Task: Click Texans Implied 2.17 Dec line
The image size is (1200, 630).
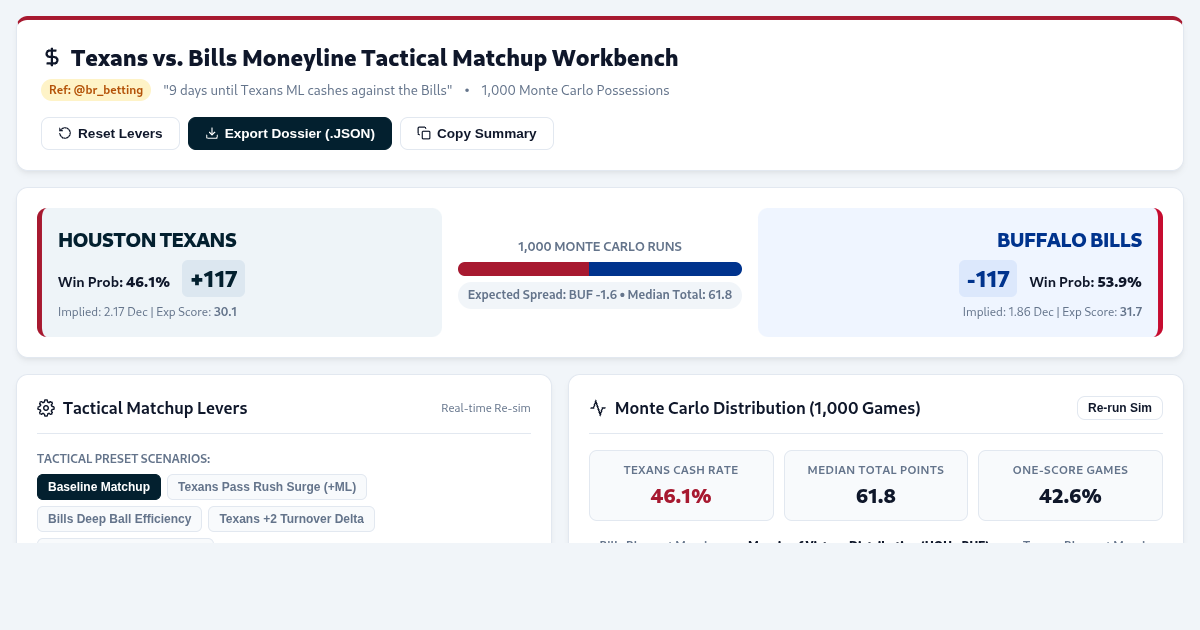Action: coord(147,312)
